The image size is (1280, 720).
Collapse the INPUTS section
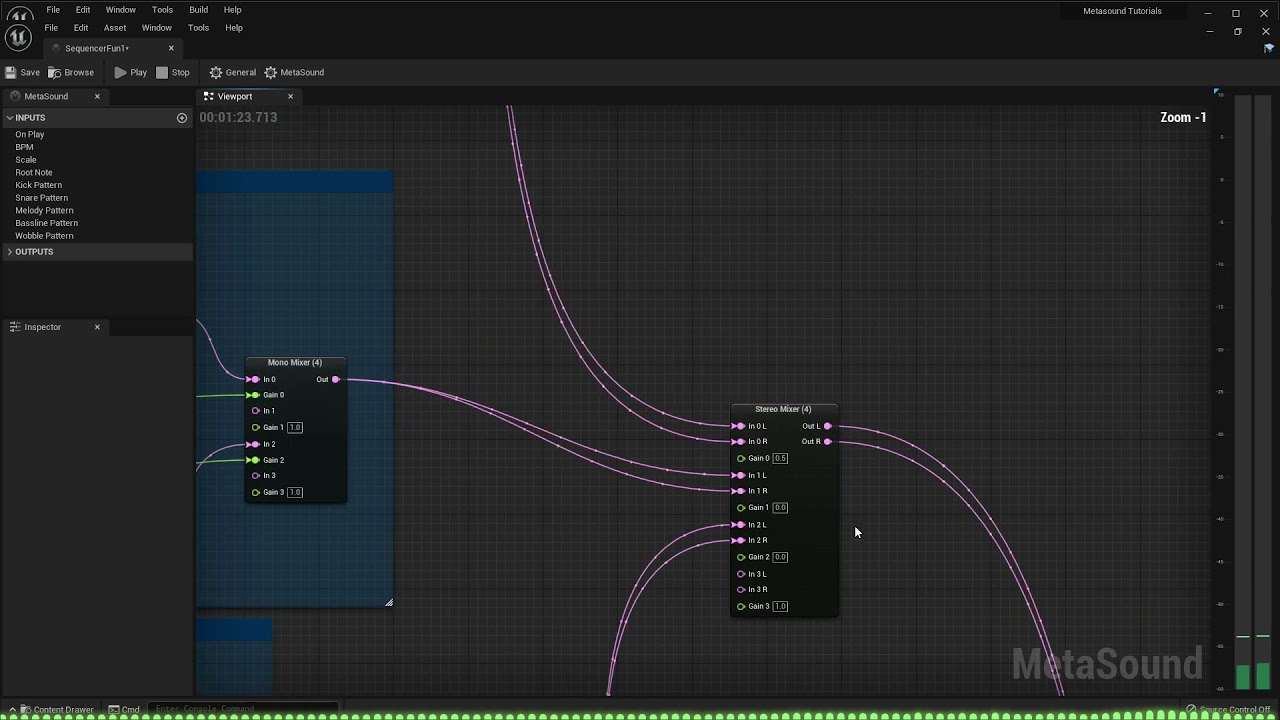(x=10, y=118)
